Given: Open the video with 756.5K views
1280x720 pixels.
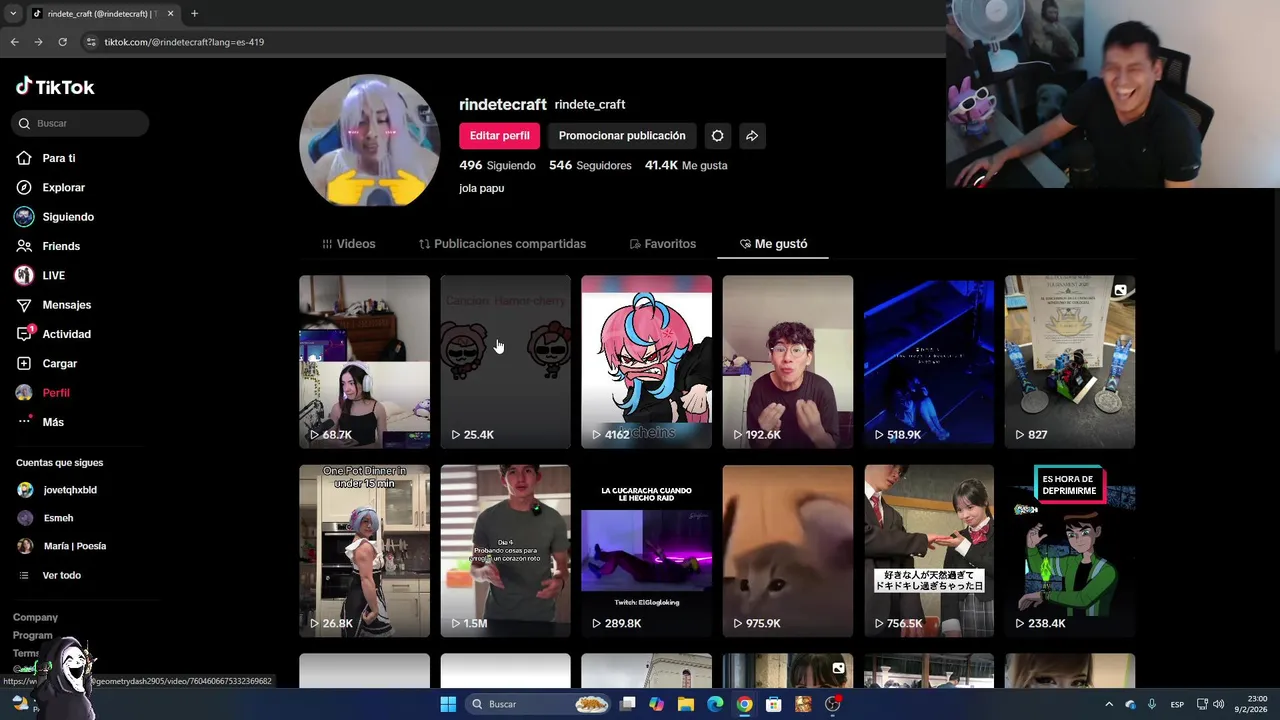Looking at the screenshot, I should coord(929,551).
